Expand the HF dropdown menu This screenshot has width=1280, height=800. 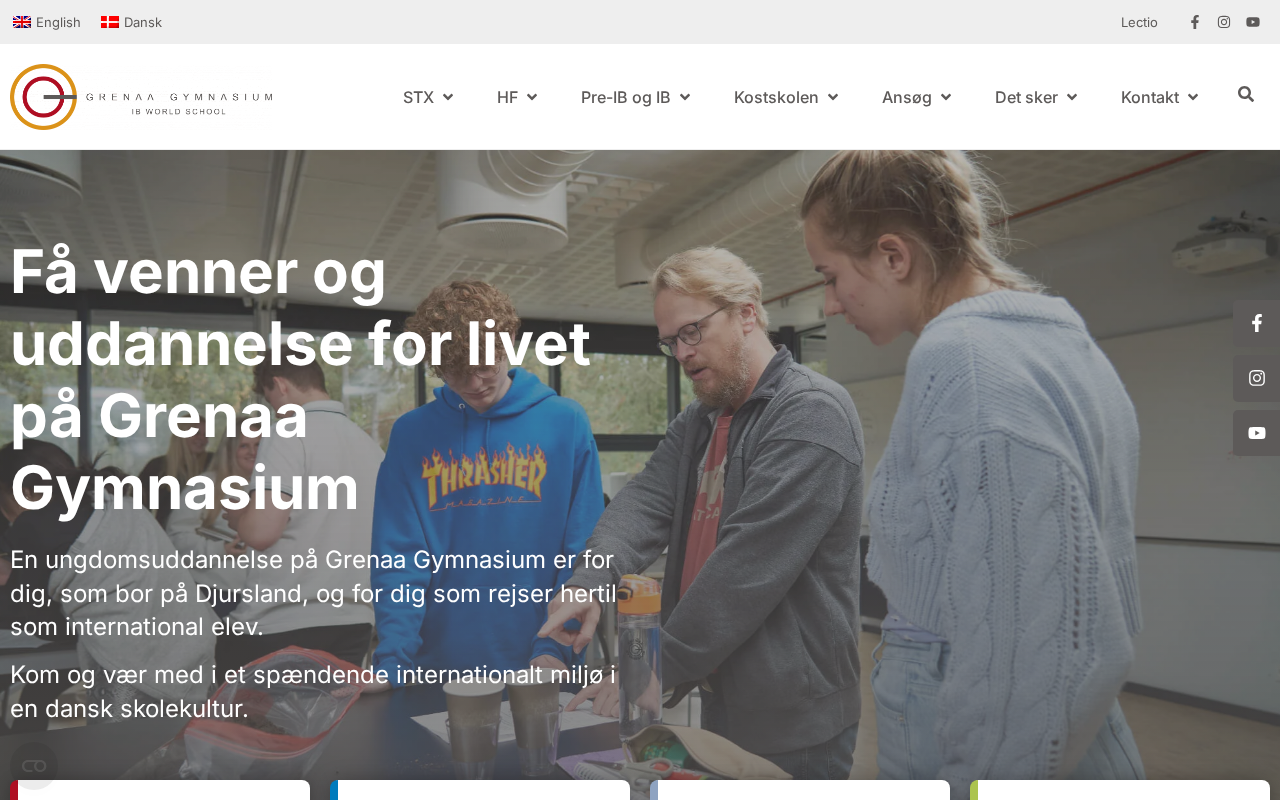coord(517,97)
